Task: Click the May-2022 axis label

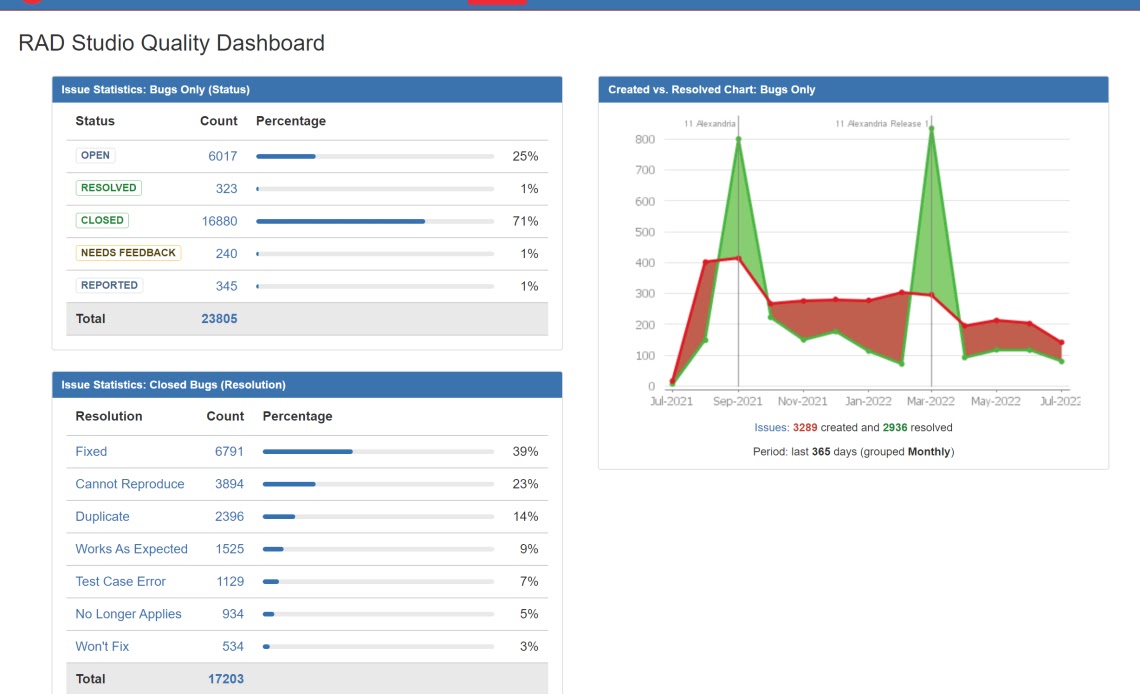Action: (x=996, y=401)
